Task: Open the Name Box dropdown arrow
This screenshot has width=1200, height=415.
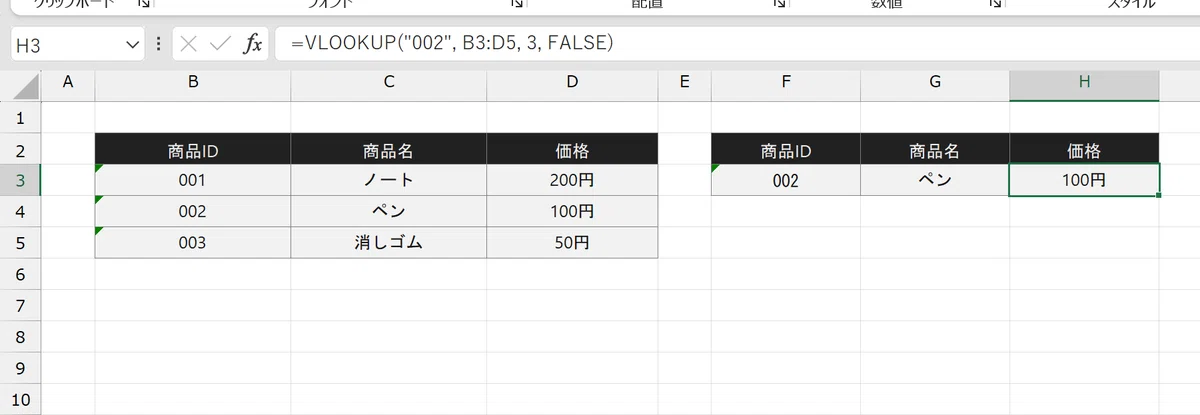Action: [x=135, y=45]
